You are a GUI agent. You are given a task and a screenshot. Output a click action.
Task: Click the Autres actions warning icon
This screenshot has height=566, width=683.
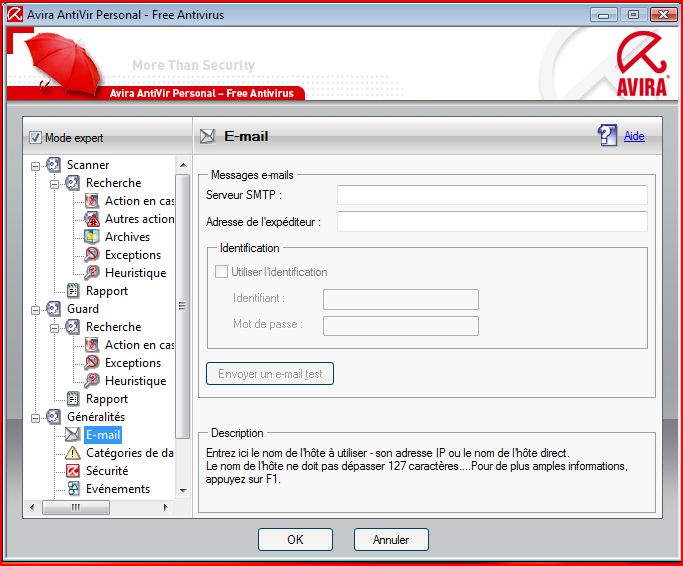(91, 219)
